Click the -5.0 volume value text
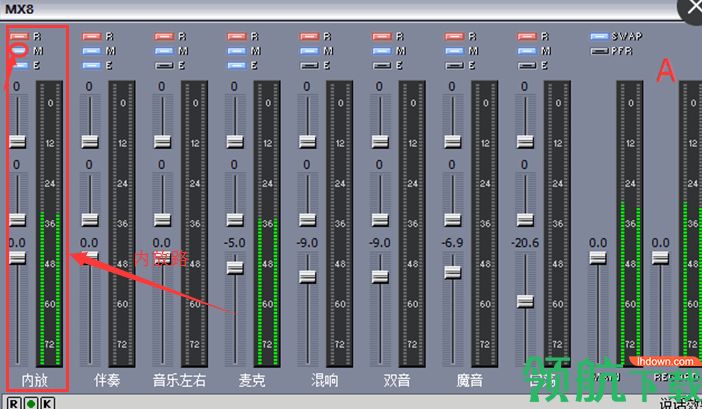Image resolution: width=702 pixels, height=409 pixels. (235, 243)
